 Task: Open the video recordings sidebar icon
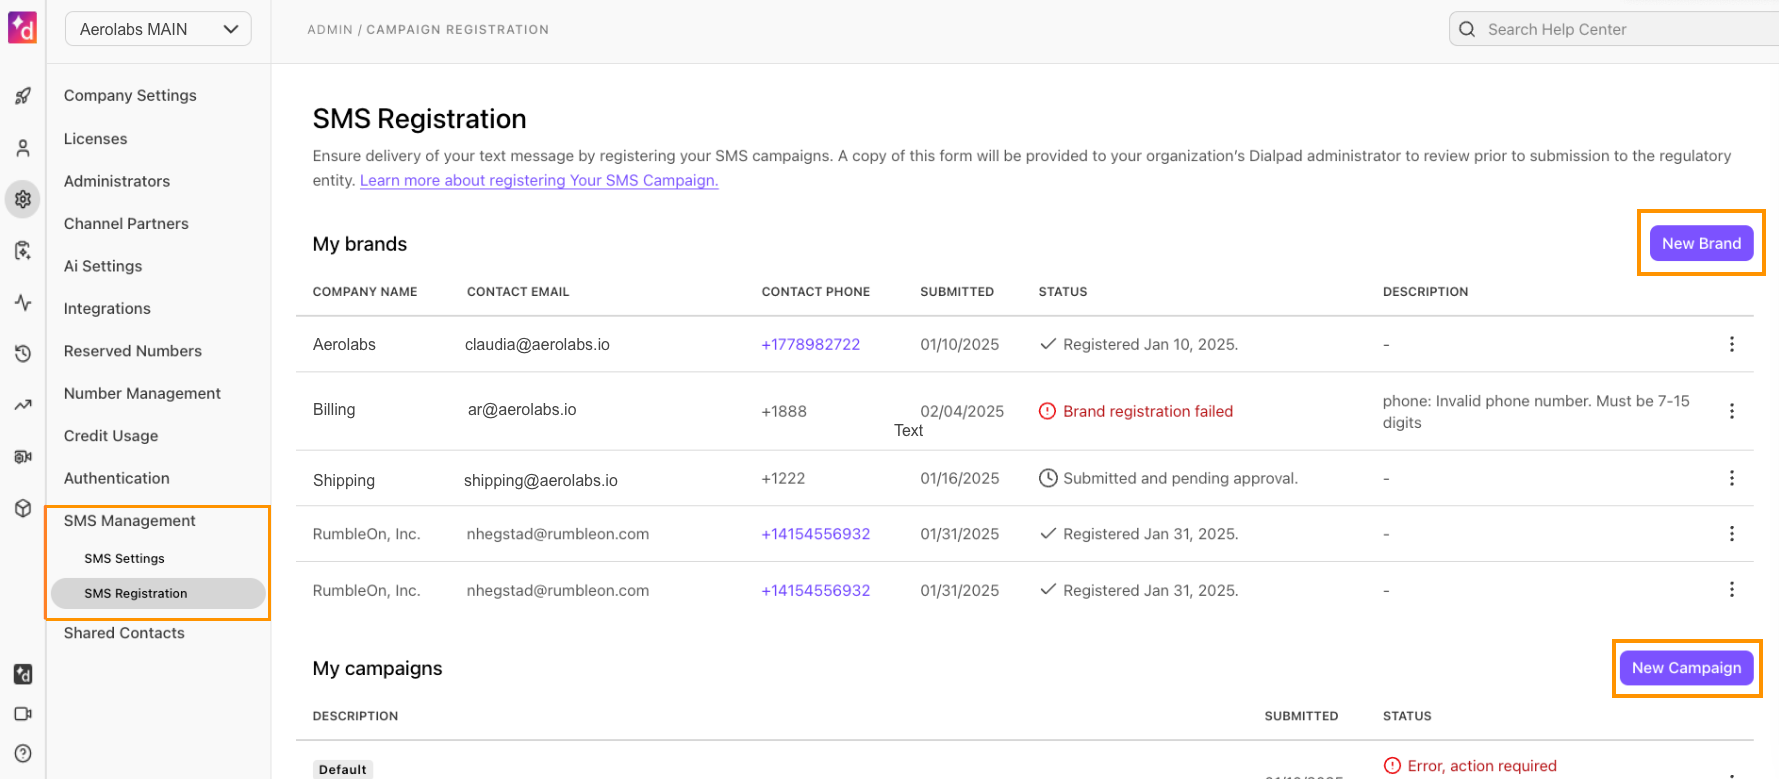point(23,456)
